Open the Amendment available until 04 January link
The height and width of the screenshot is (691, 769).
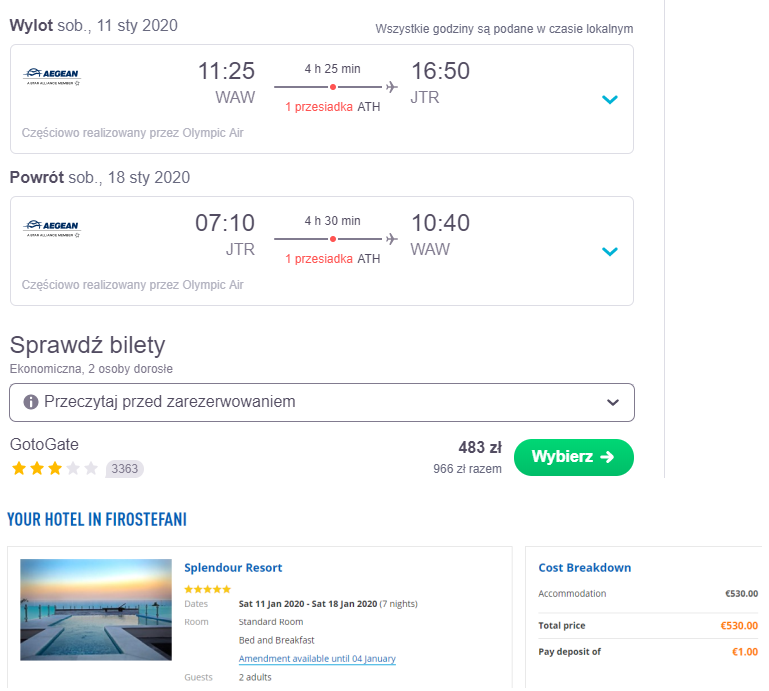pos(317,659)
